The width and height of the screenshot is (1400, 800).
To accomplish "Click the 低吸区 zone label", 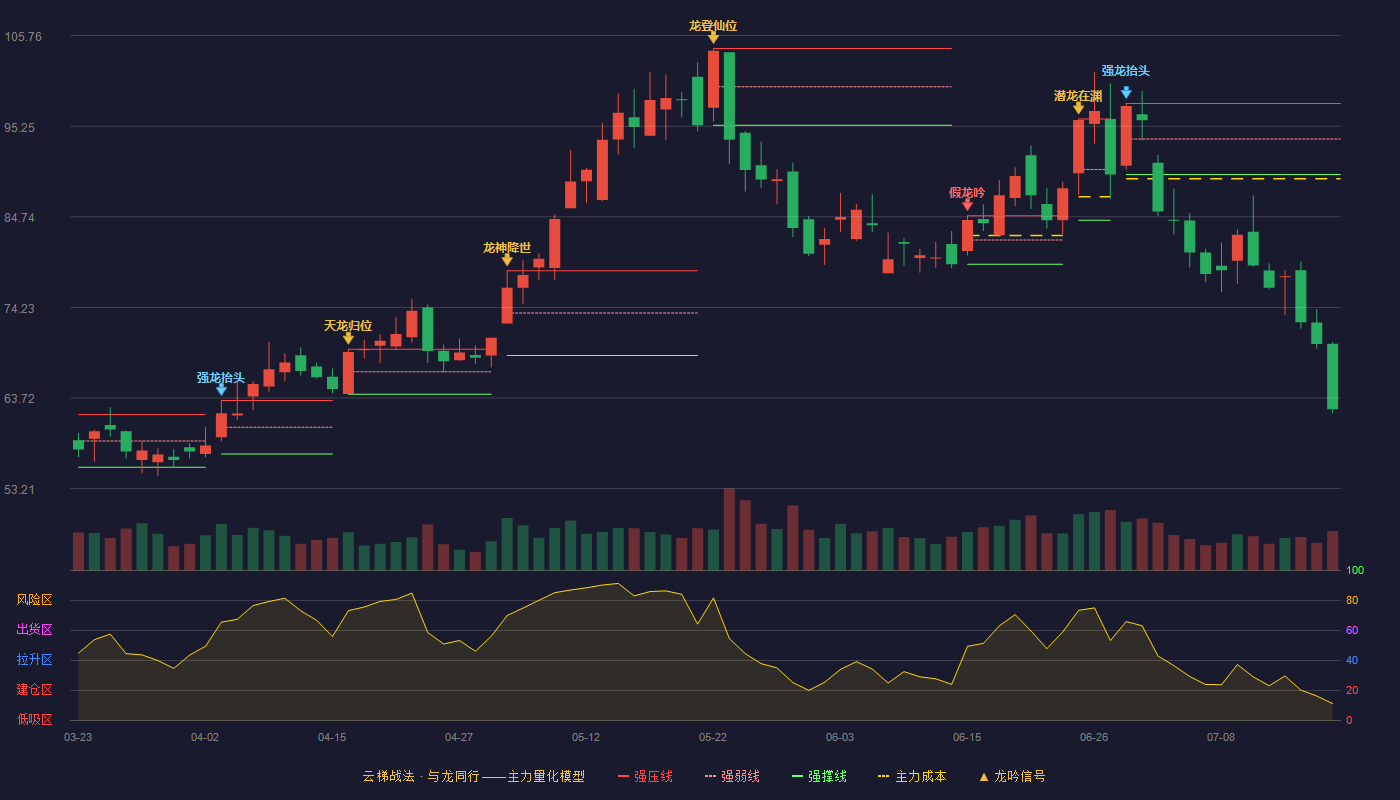I will [34, 719].
